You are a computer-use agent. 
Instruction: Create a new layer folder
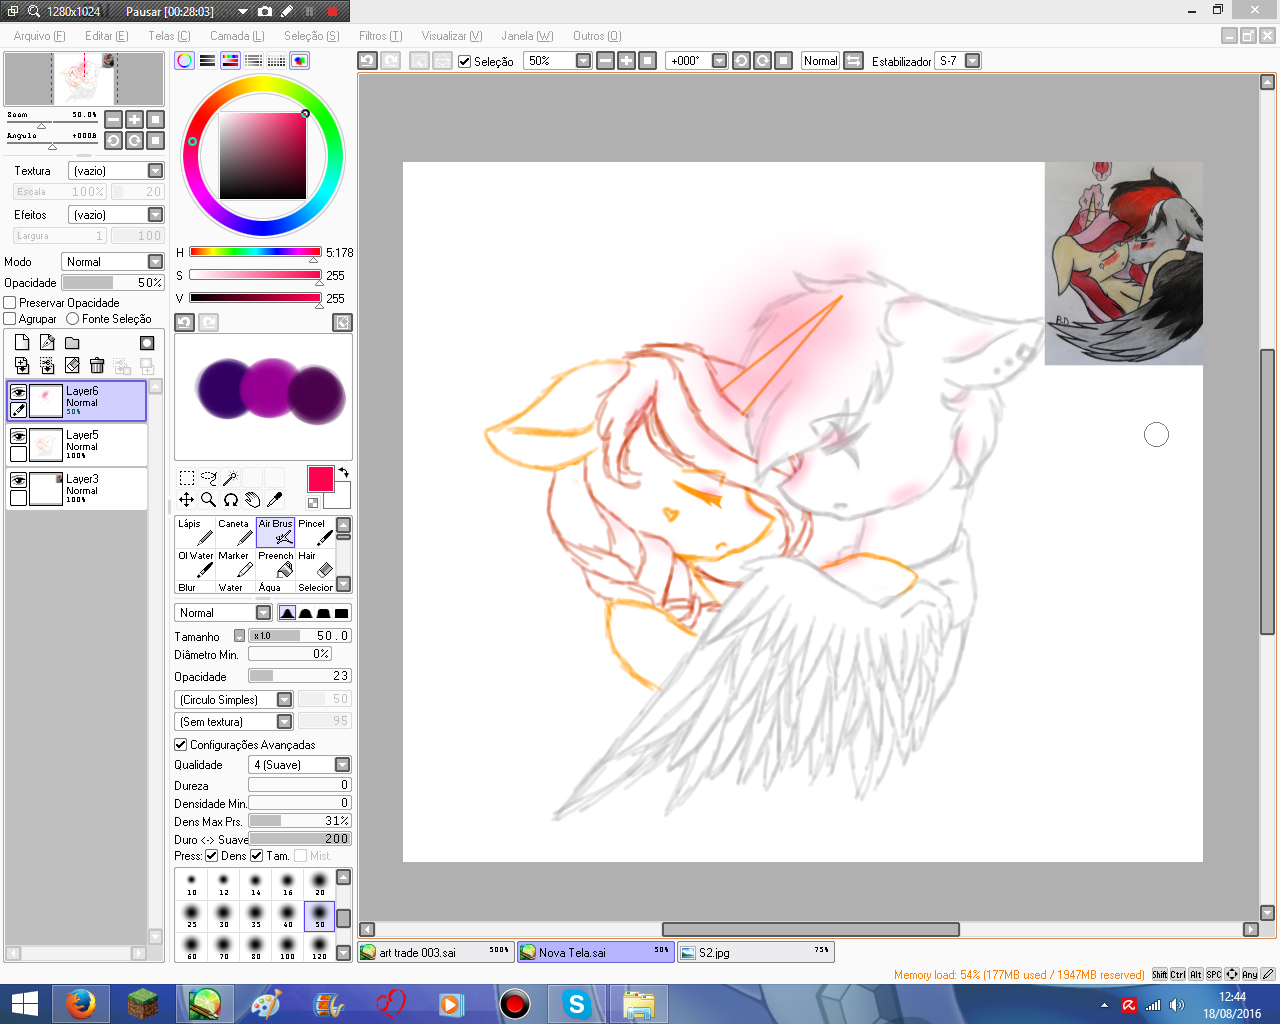point(72,342)
